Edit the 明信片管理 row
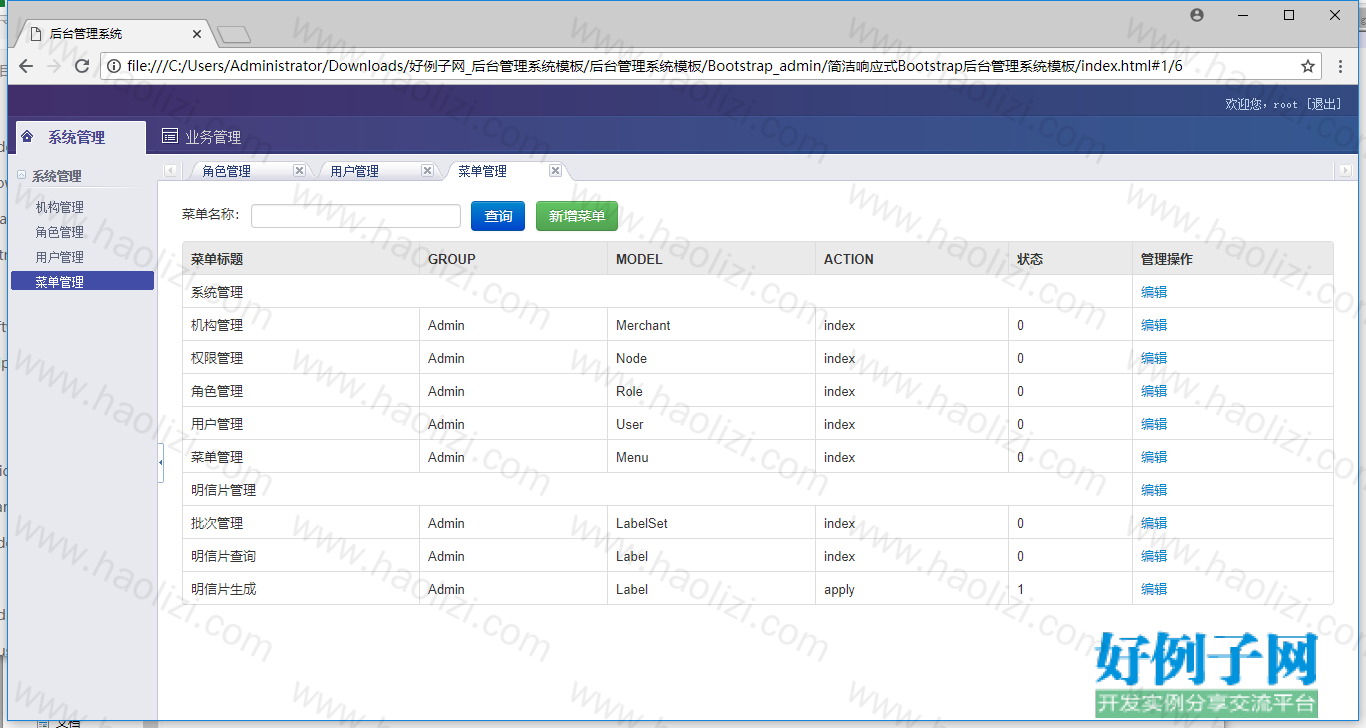This screenshot has width=1366, height=728. click(x=1154, y=490)
